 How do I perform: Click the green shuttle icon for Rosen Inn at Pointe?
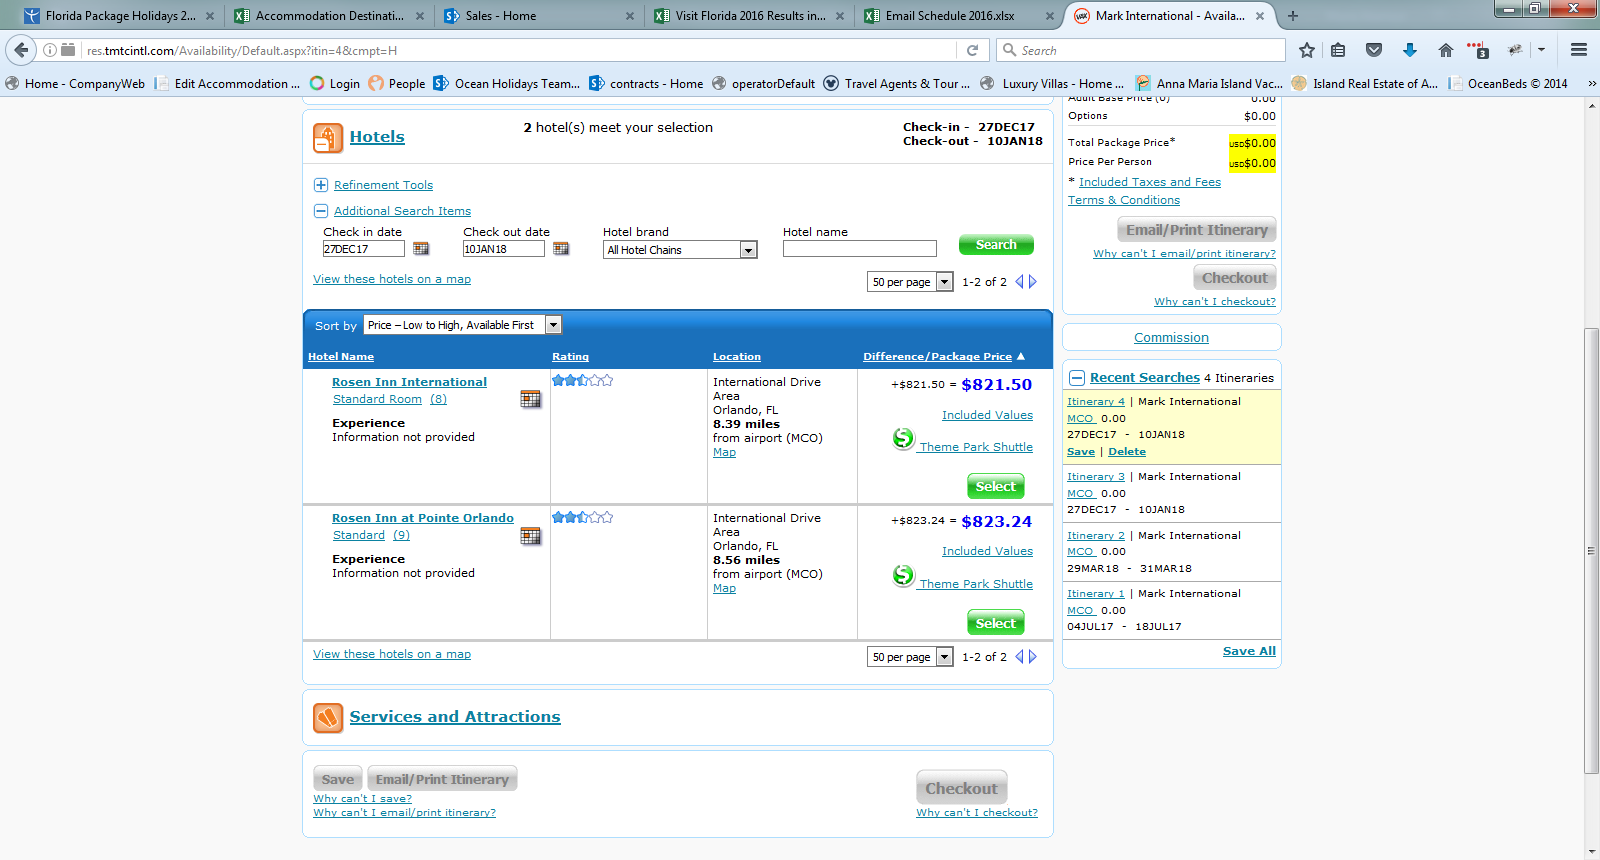(903, 575)
